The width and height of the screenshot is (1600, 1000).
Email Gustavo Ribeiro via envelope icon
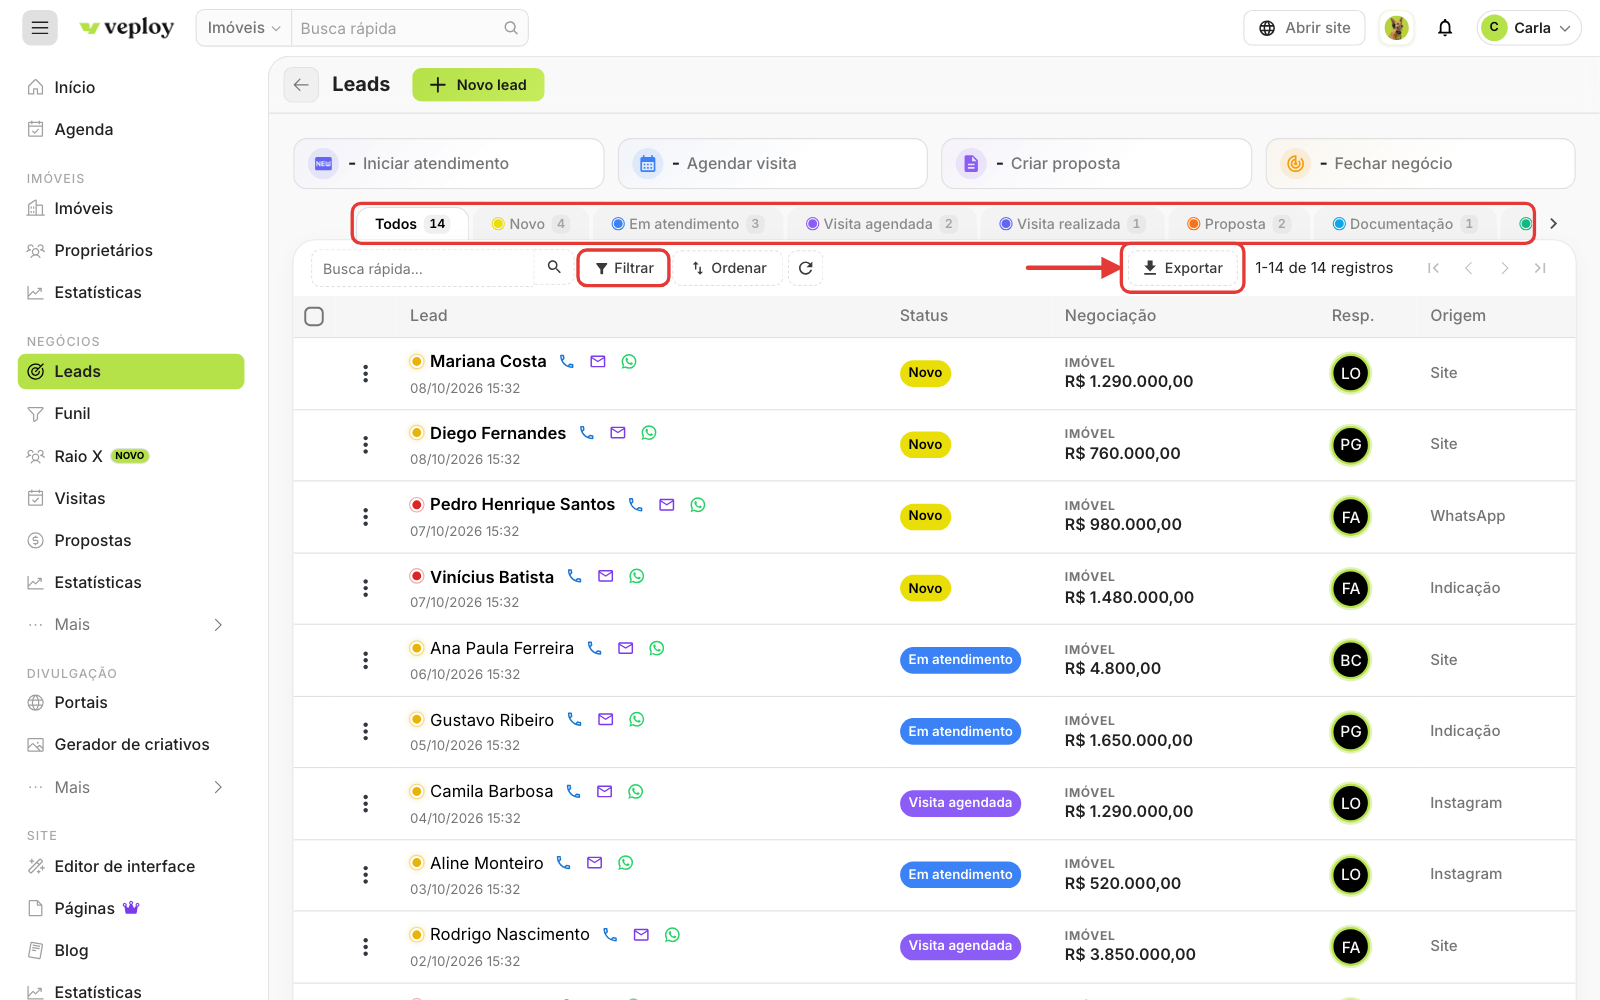click(606, 719)
